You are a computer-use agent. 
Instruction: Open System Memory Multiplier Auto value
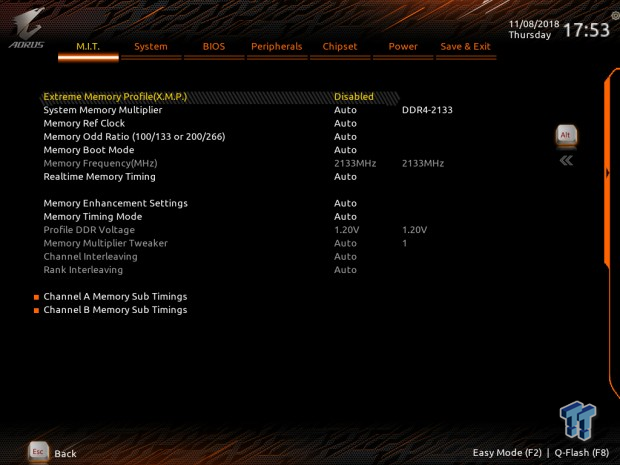tap(345, 110)
